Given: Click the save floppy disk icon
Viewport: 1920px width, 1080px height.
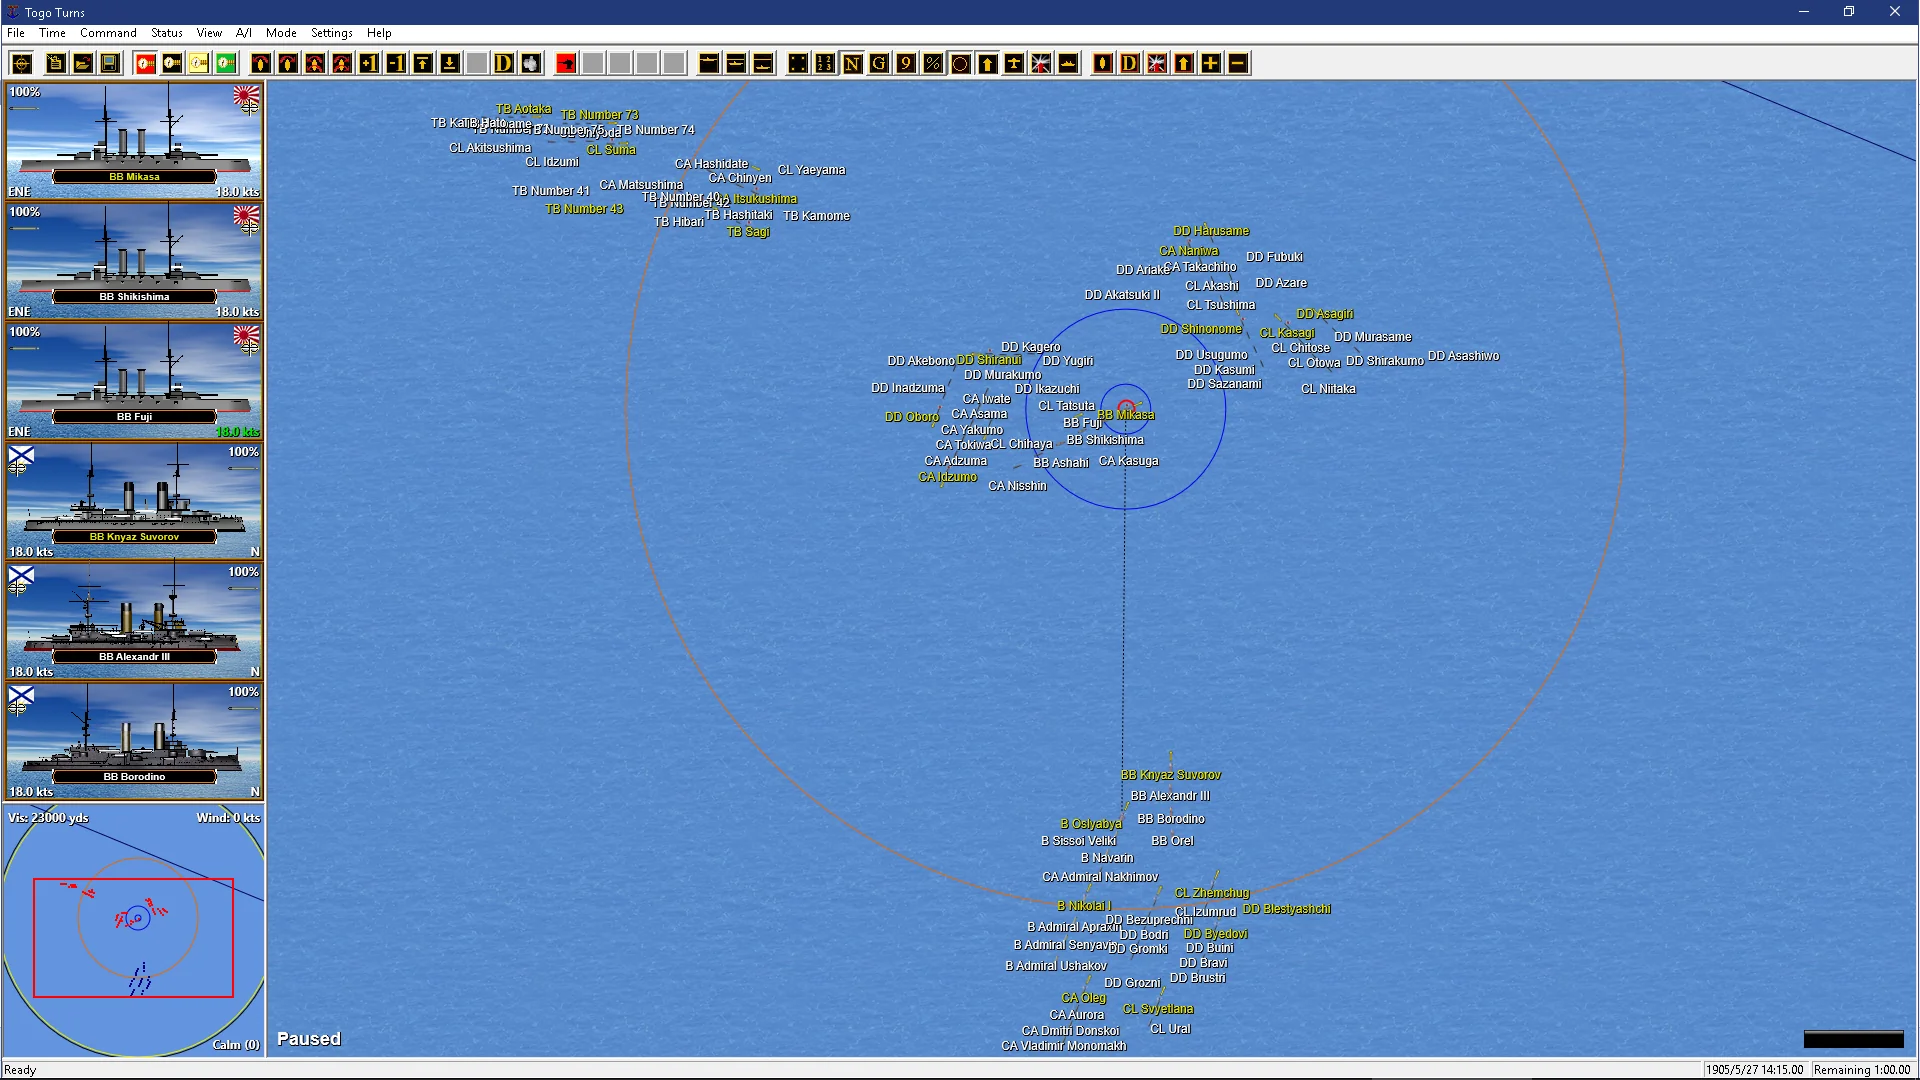Looking at the screenshot, I should [x=110, y=64].
